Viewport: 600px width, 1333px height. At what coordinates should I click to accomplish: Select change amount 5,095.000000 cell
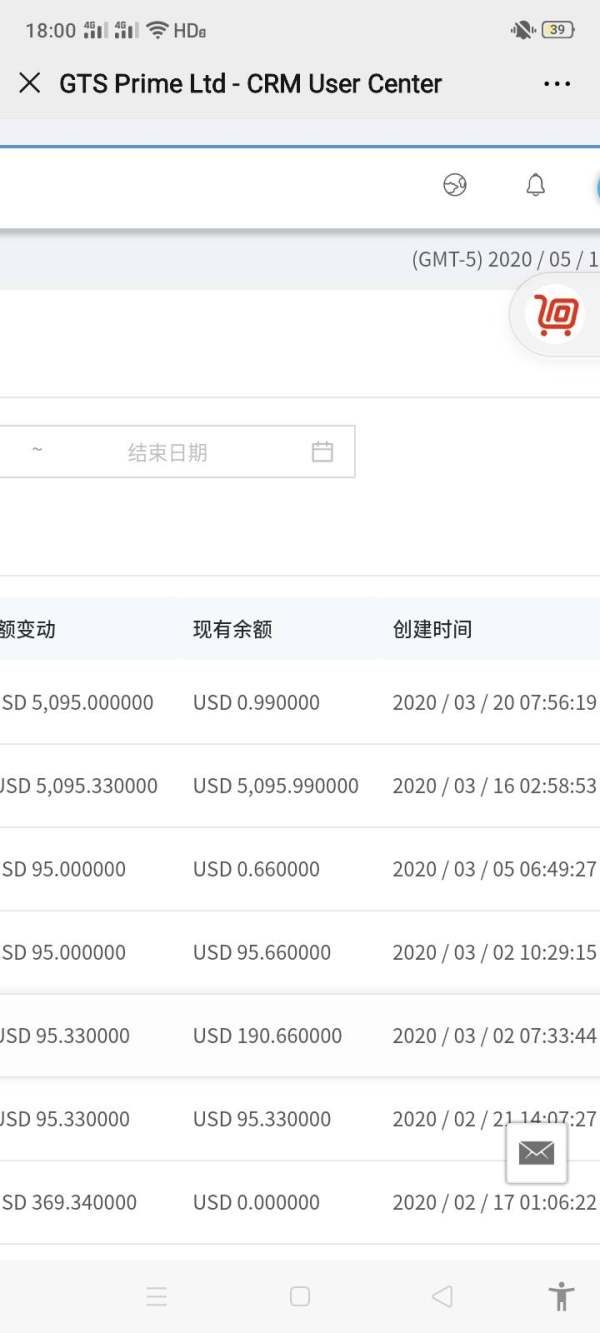[77, 703]
